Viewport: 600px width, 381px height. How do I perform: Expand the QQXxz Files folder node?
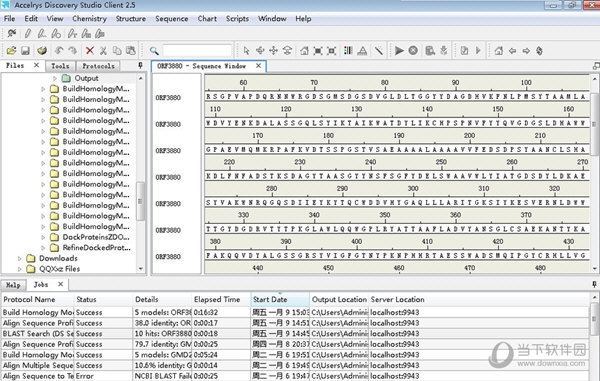pyautogui.click(x=20, y=269)
